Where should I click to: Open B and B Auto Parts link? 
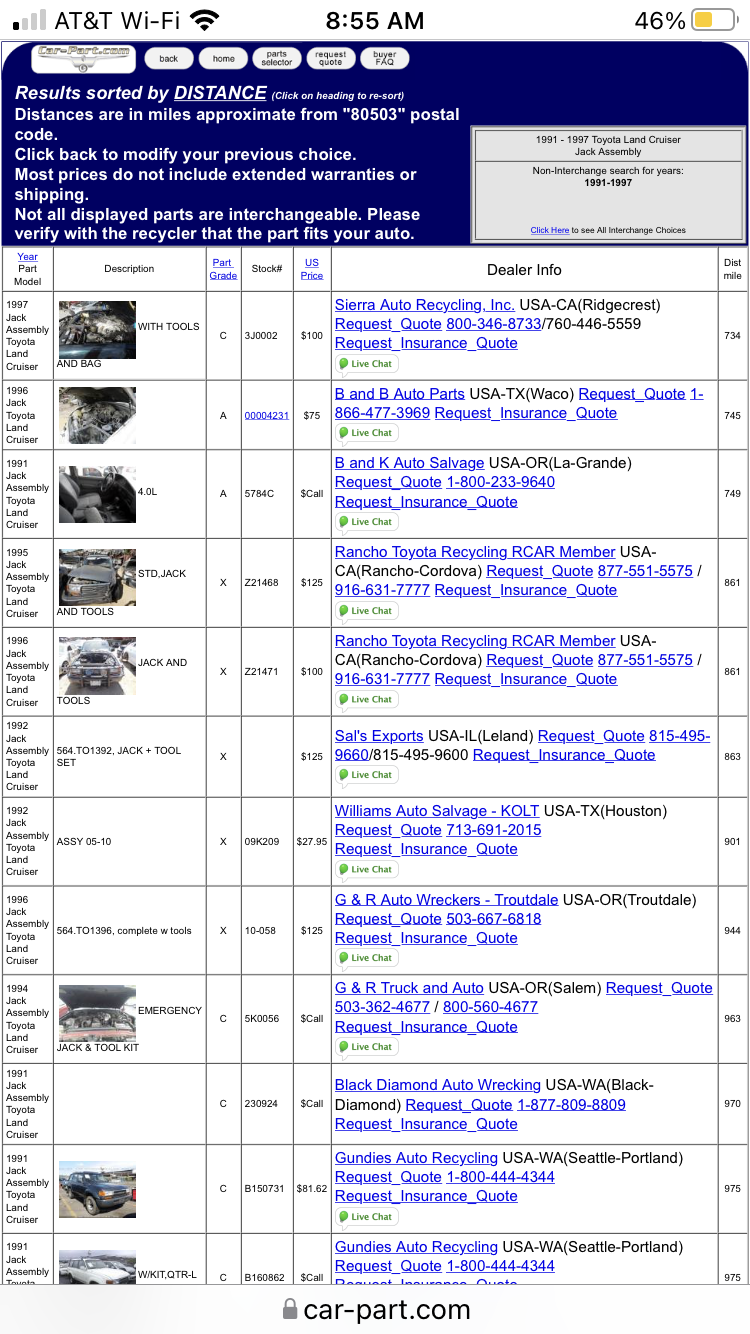click(400, 394)
